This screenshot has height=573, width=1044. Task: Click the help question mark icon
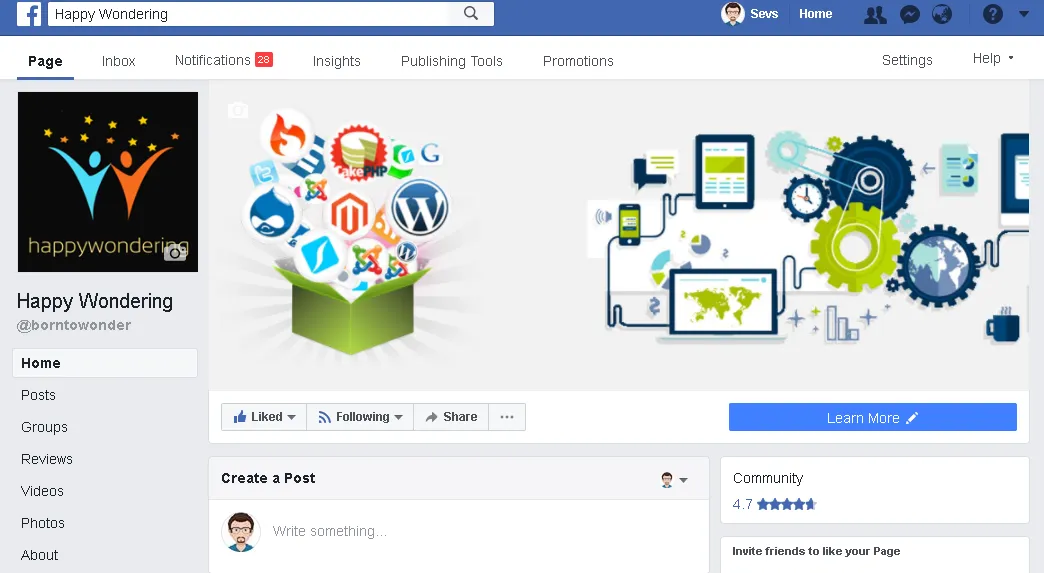tap(993, 14)
